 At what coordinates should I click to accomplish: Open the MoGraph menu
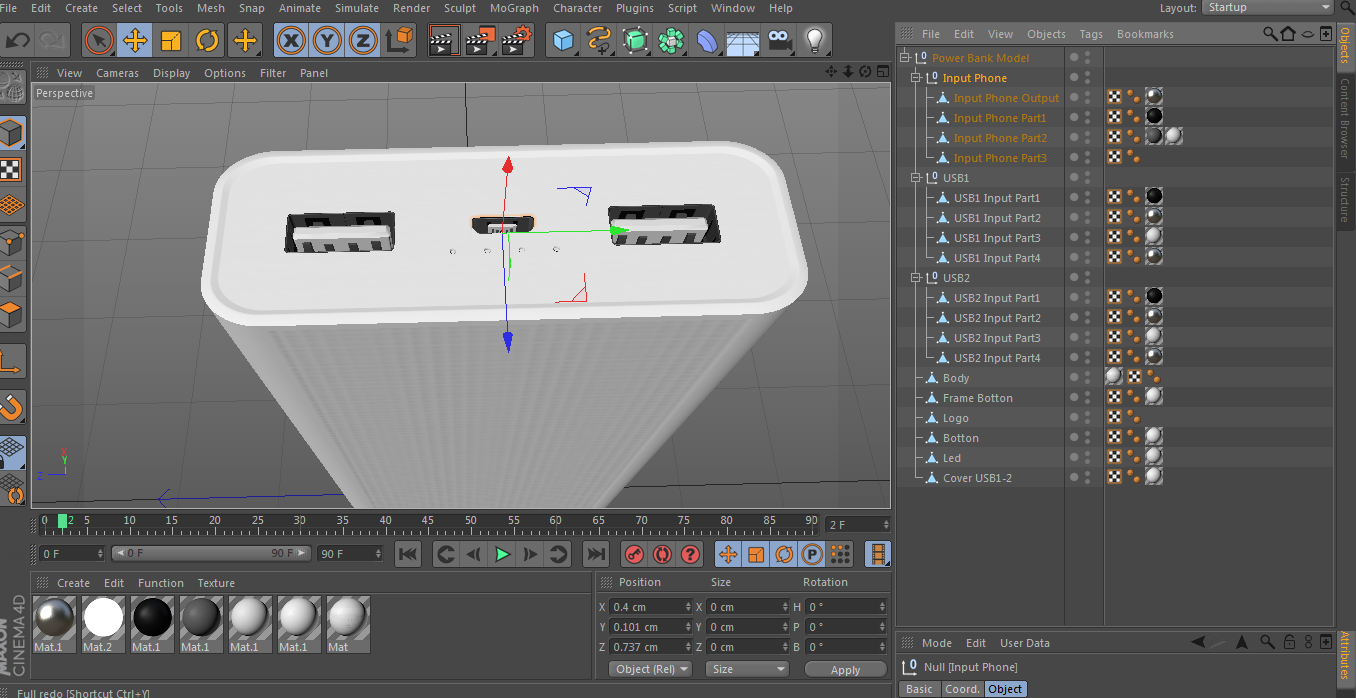click(514, 8)
